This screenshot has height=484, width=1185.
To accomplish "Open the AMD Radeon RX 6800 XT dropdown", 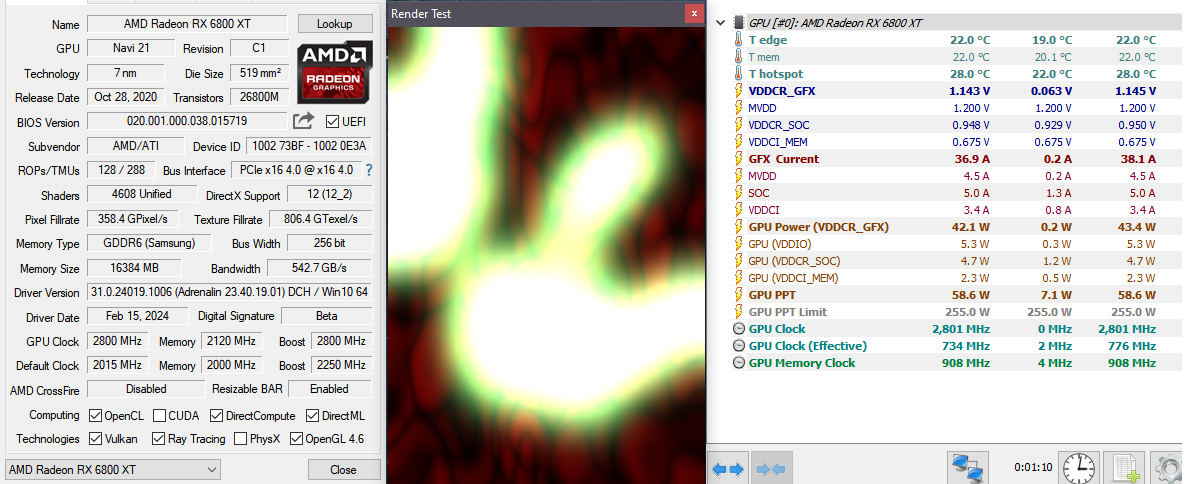I will tap(113, 470).
